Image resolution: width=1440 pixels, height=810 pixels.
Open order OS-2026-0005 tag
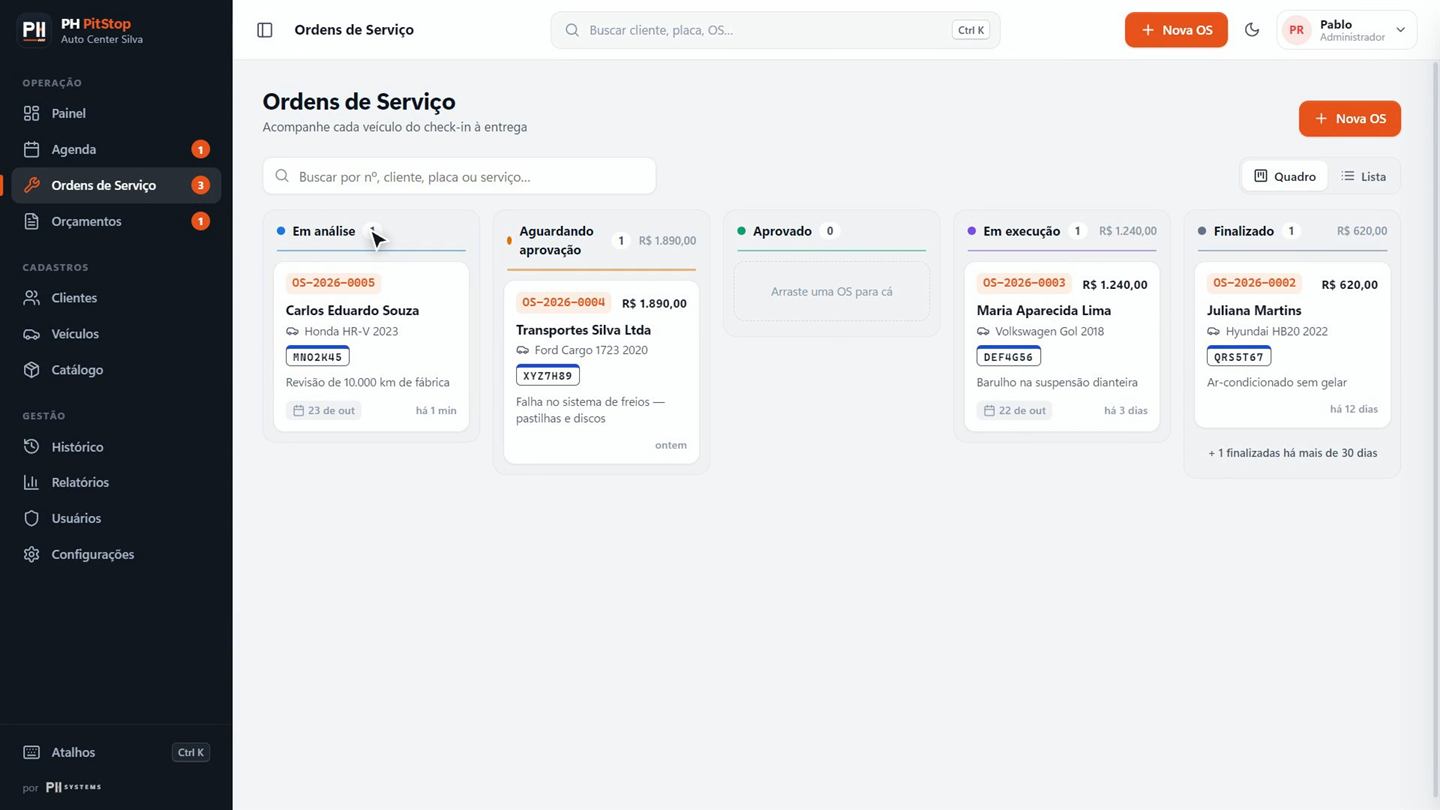click(x=333, y=283)
